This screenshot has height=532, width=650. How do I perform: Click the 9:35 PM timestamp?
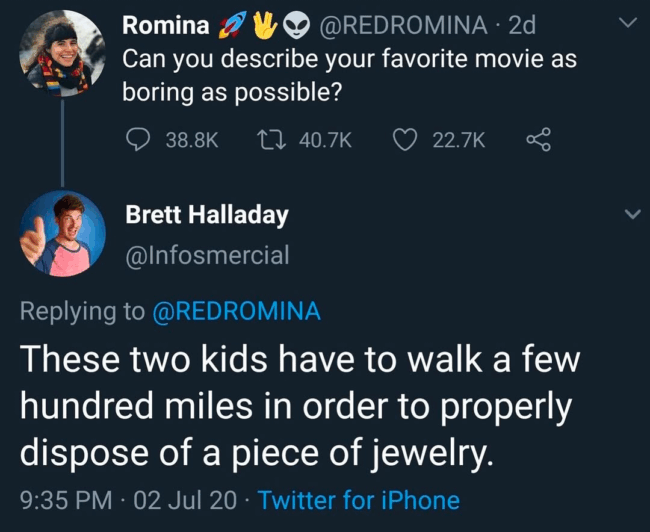tap(67, 500)
